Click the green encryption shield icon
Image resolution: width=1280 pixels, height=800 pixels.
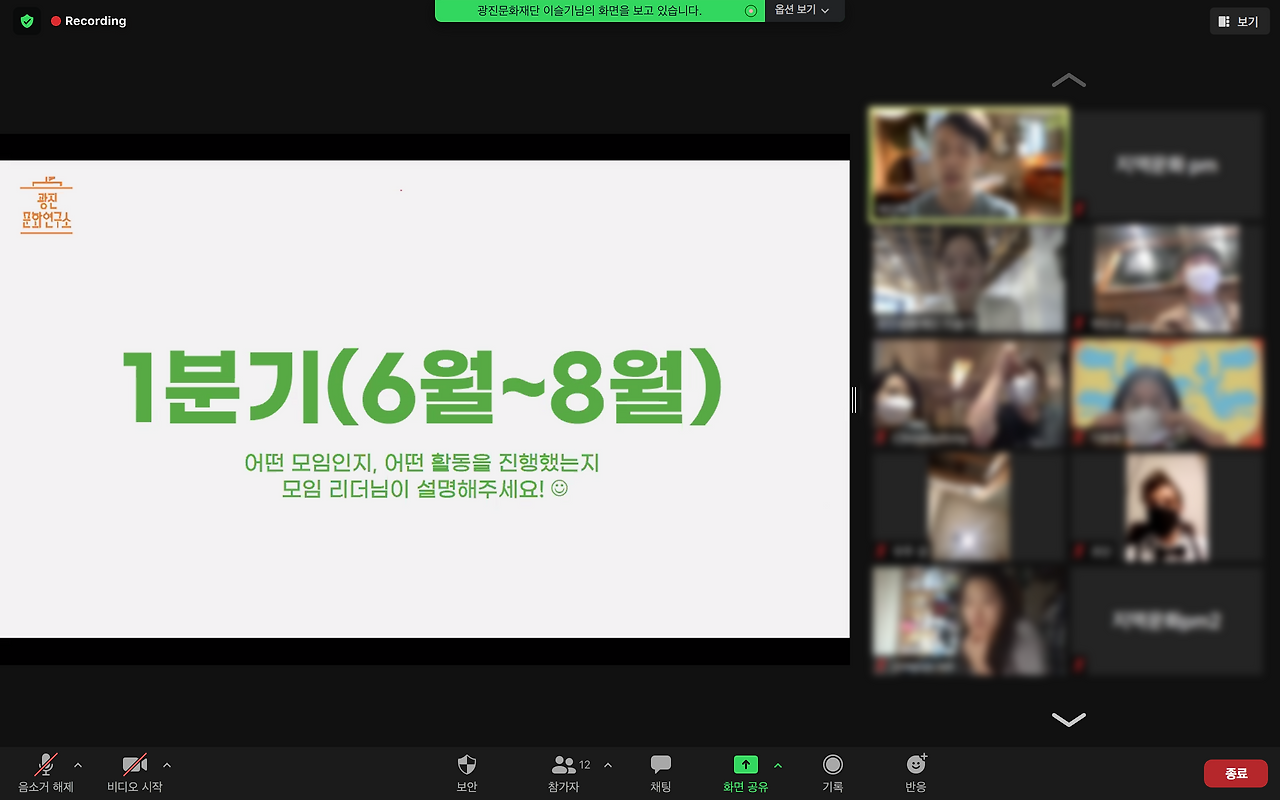click(27, 21)
